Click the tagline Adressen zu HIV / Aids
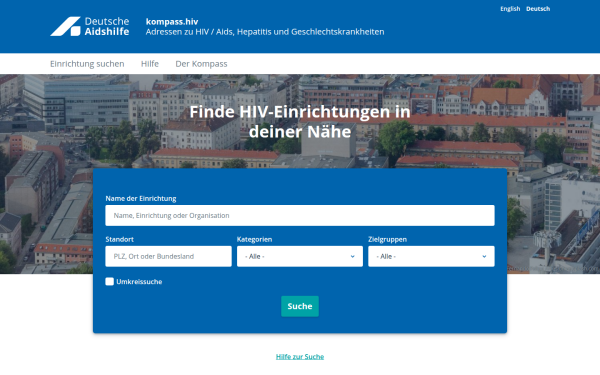Screen dimensions: 600x375 pyautogui.click(x=265, y=32)
